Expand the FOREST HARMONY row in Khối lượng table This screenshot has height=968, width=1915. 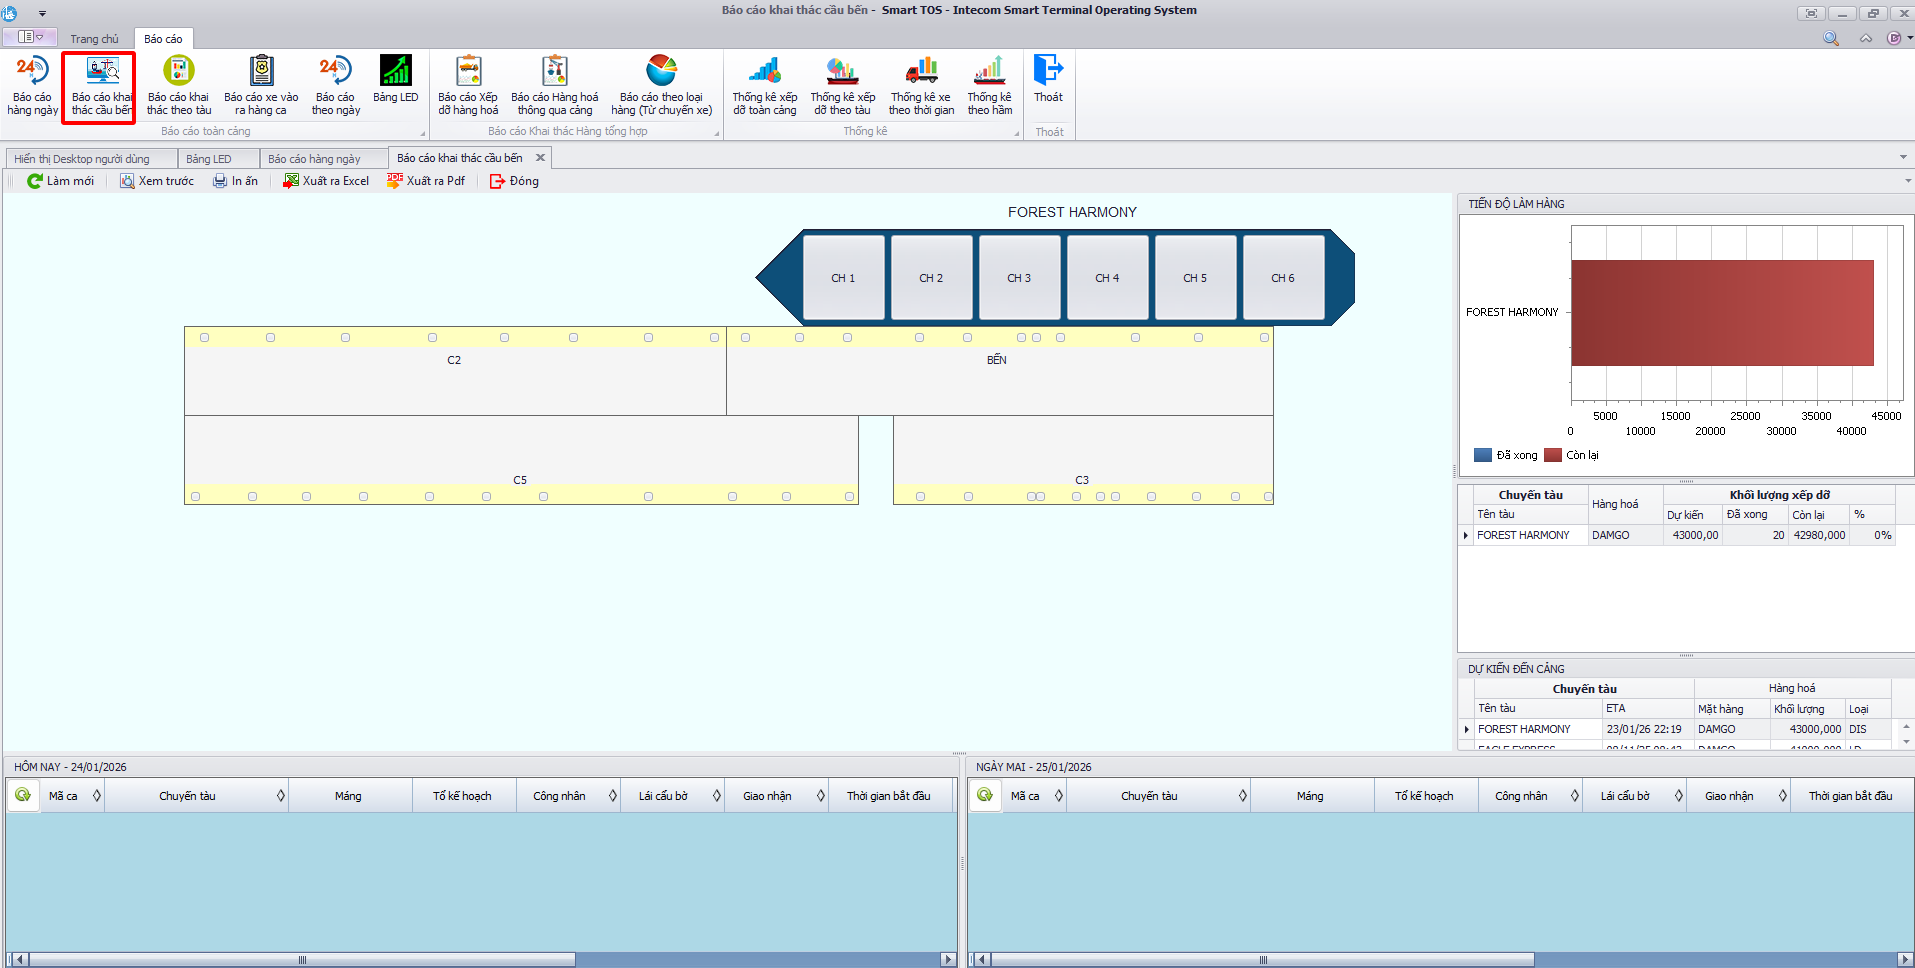click(1466, 536)
